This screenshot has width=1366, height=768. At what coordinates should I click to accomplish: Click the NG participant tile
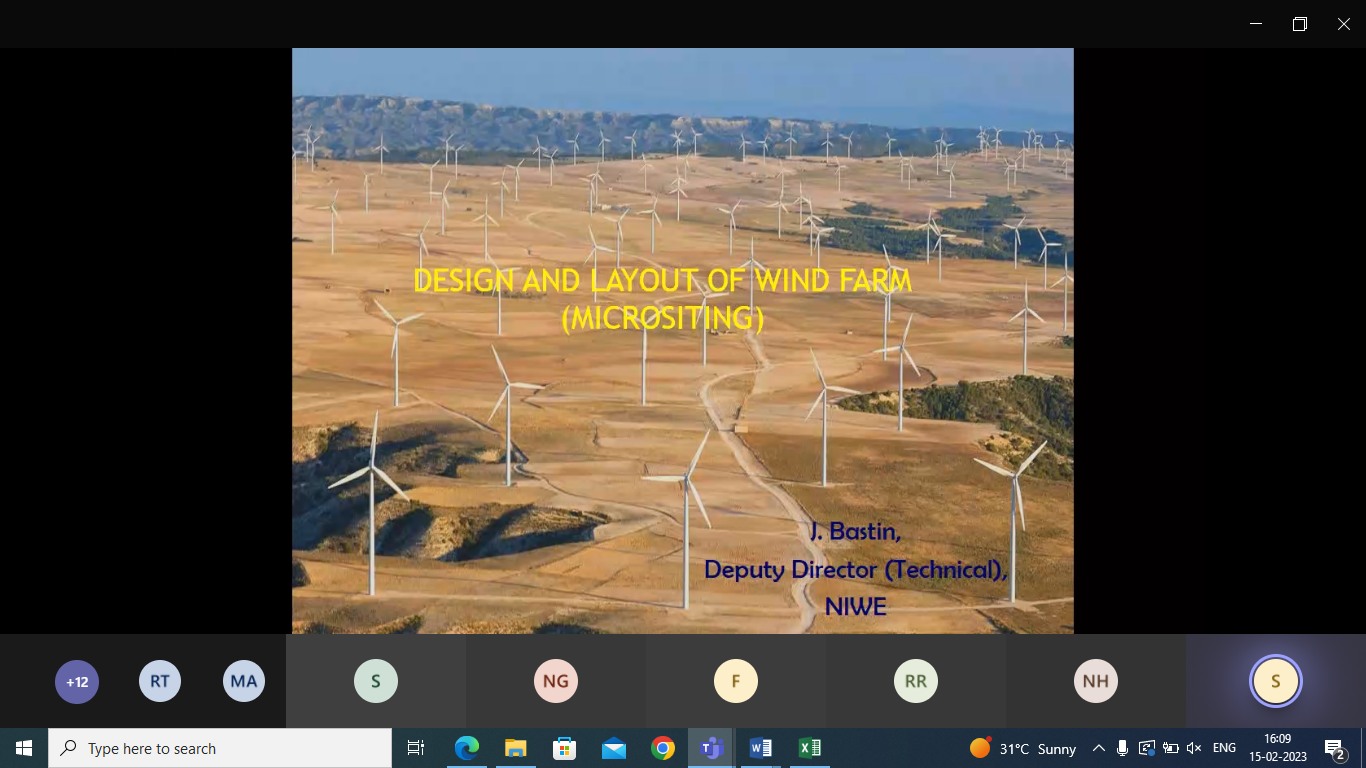[x=556, y=682]
